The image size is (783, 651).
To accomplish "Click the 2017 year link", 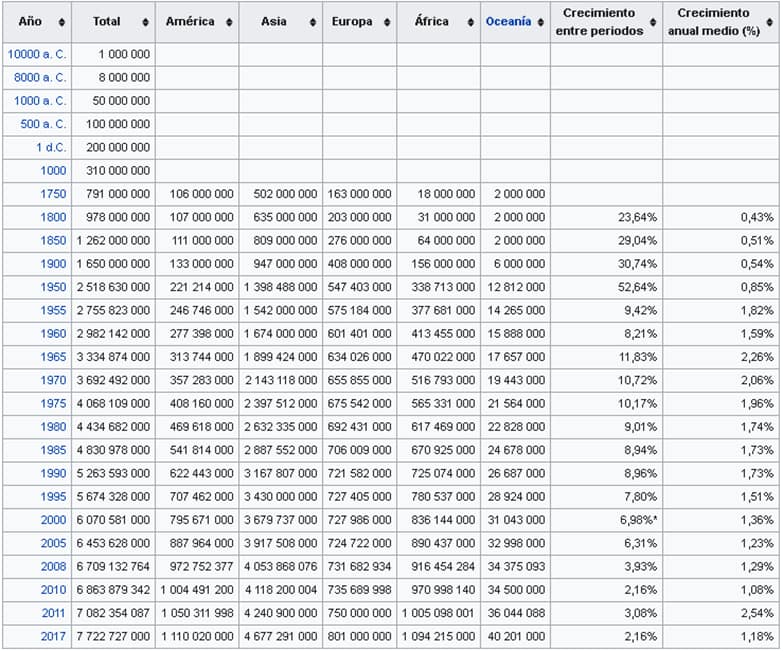I will point(53,637).
